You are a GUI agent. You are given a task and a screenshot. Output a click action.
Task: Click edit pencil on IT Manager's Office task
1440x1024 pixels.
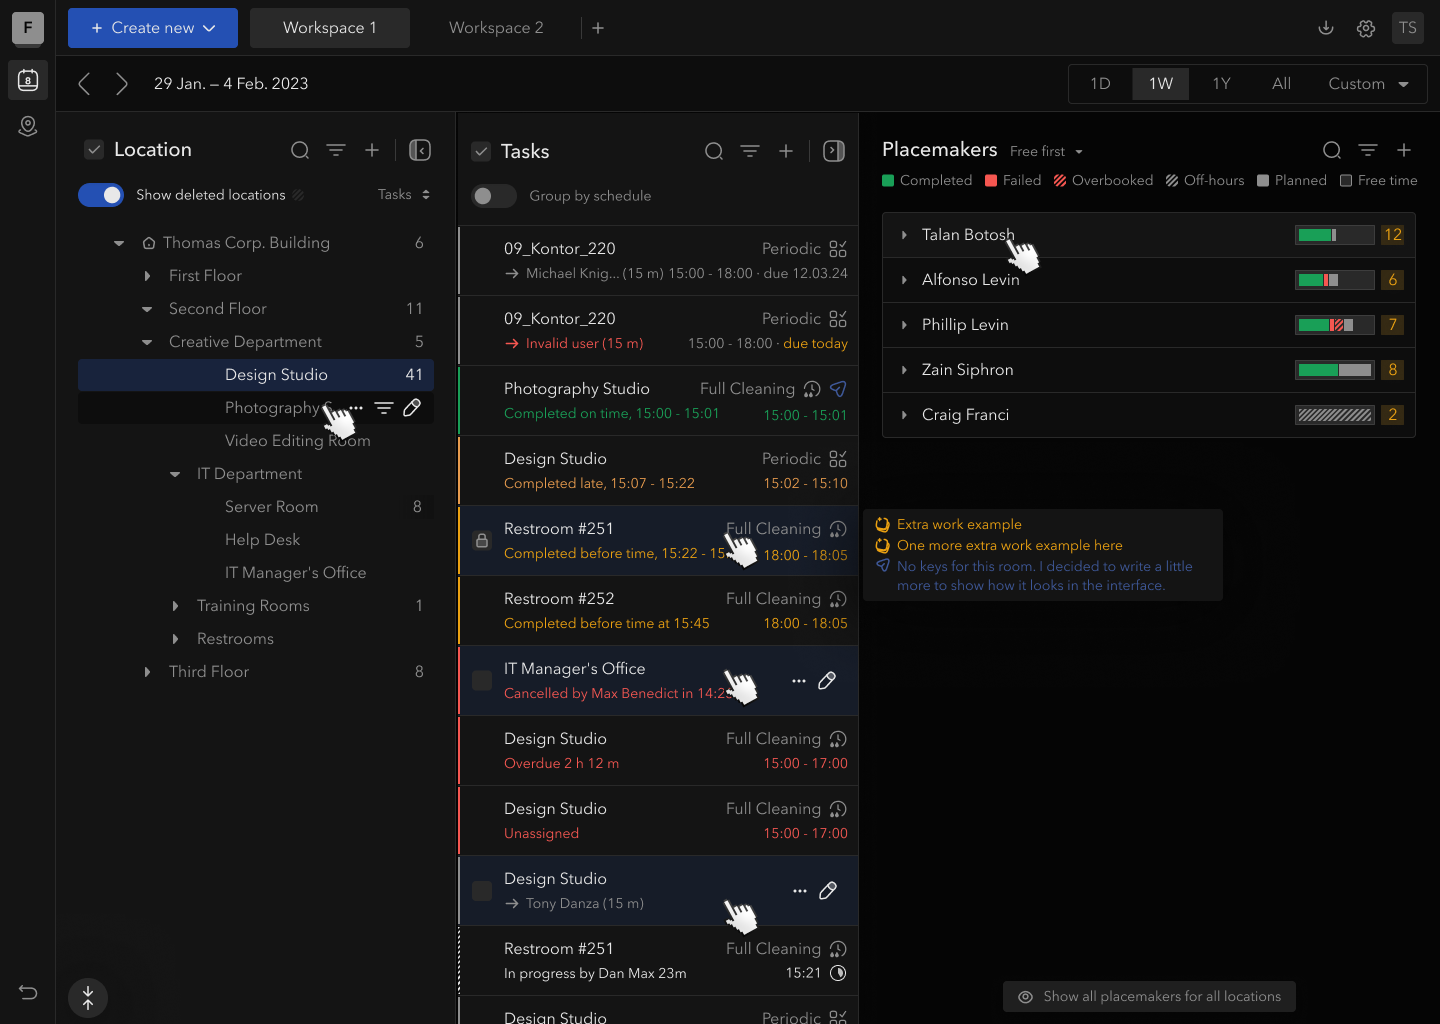click(827, 681)
